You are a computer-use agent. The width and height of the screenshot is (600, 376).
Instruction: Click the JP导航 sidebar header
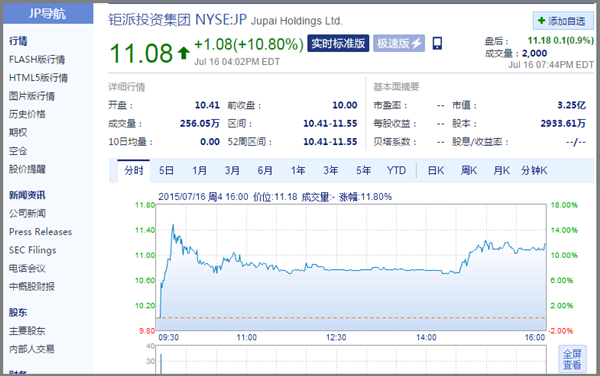tap(48, 13)
